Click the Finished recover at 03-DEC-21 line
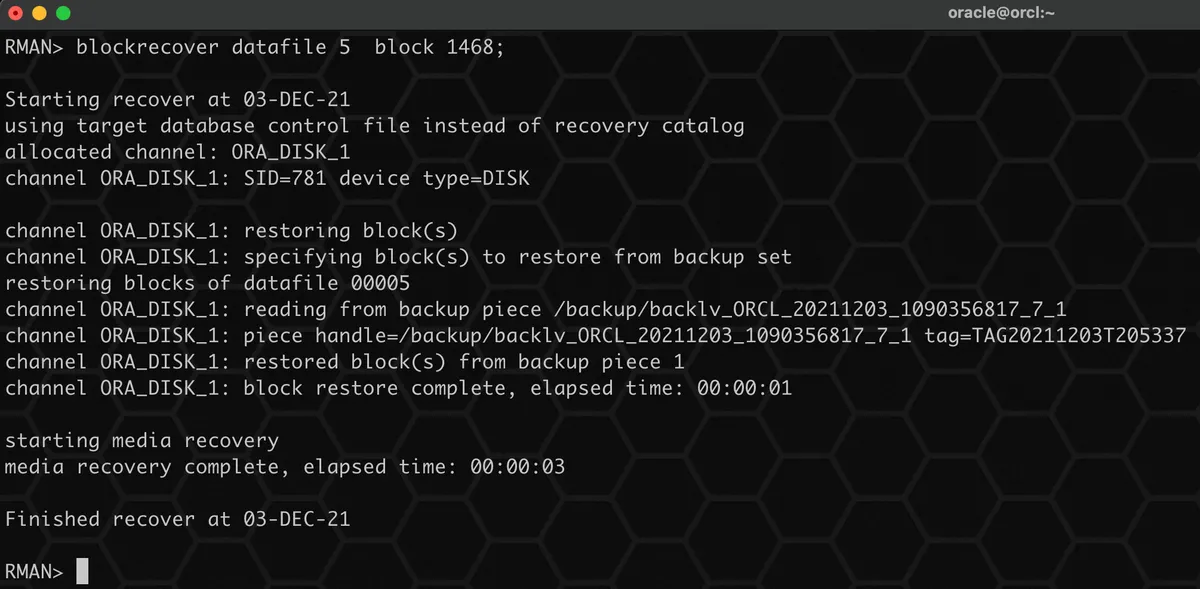Image resolution: width=1200 pixels, height=589 pixels. (178, 519)
